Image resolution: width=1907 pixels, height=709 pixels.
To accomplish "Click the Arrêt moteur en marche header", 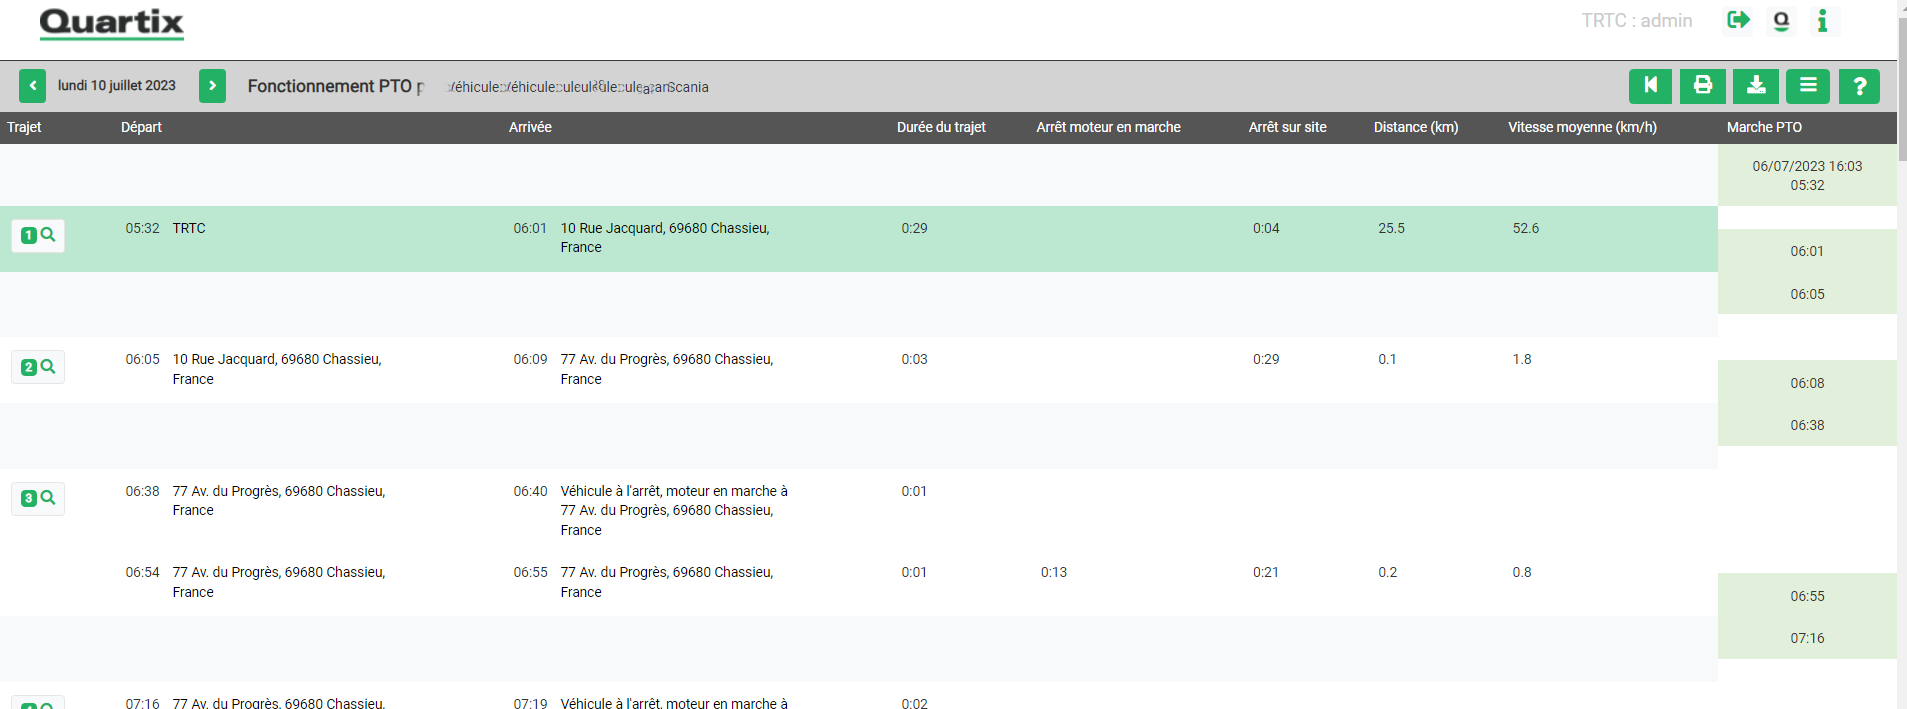I will (x=1108, y=127).
